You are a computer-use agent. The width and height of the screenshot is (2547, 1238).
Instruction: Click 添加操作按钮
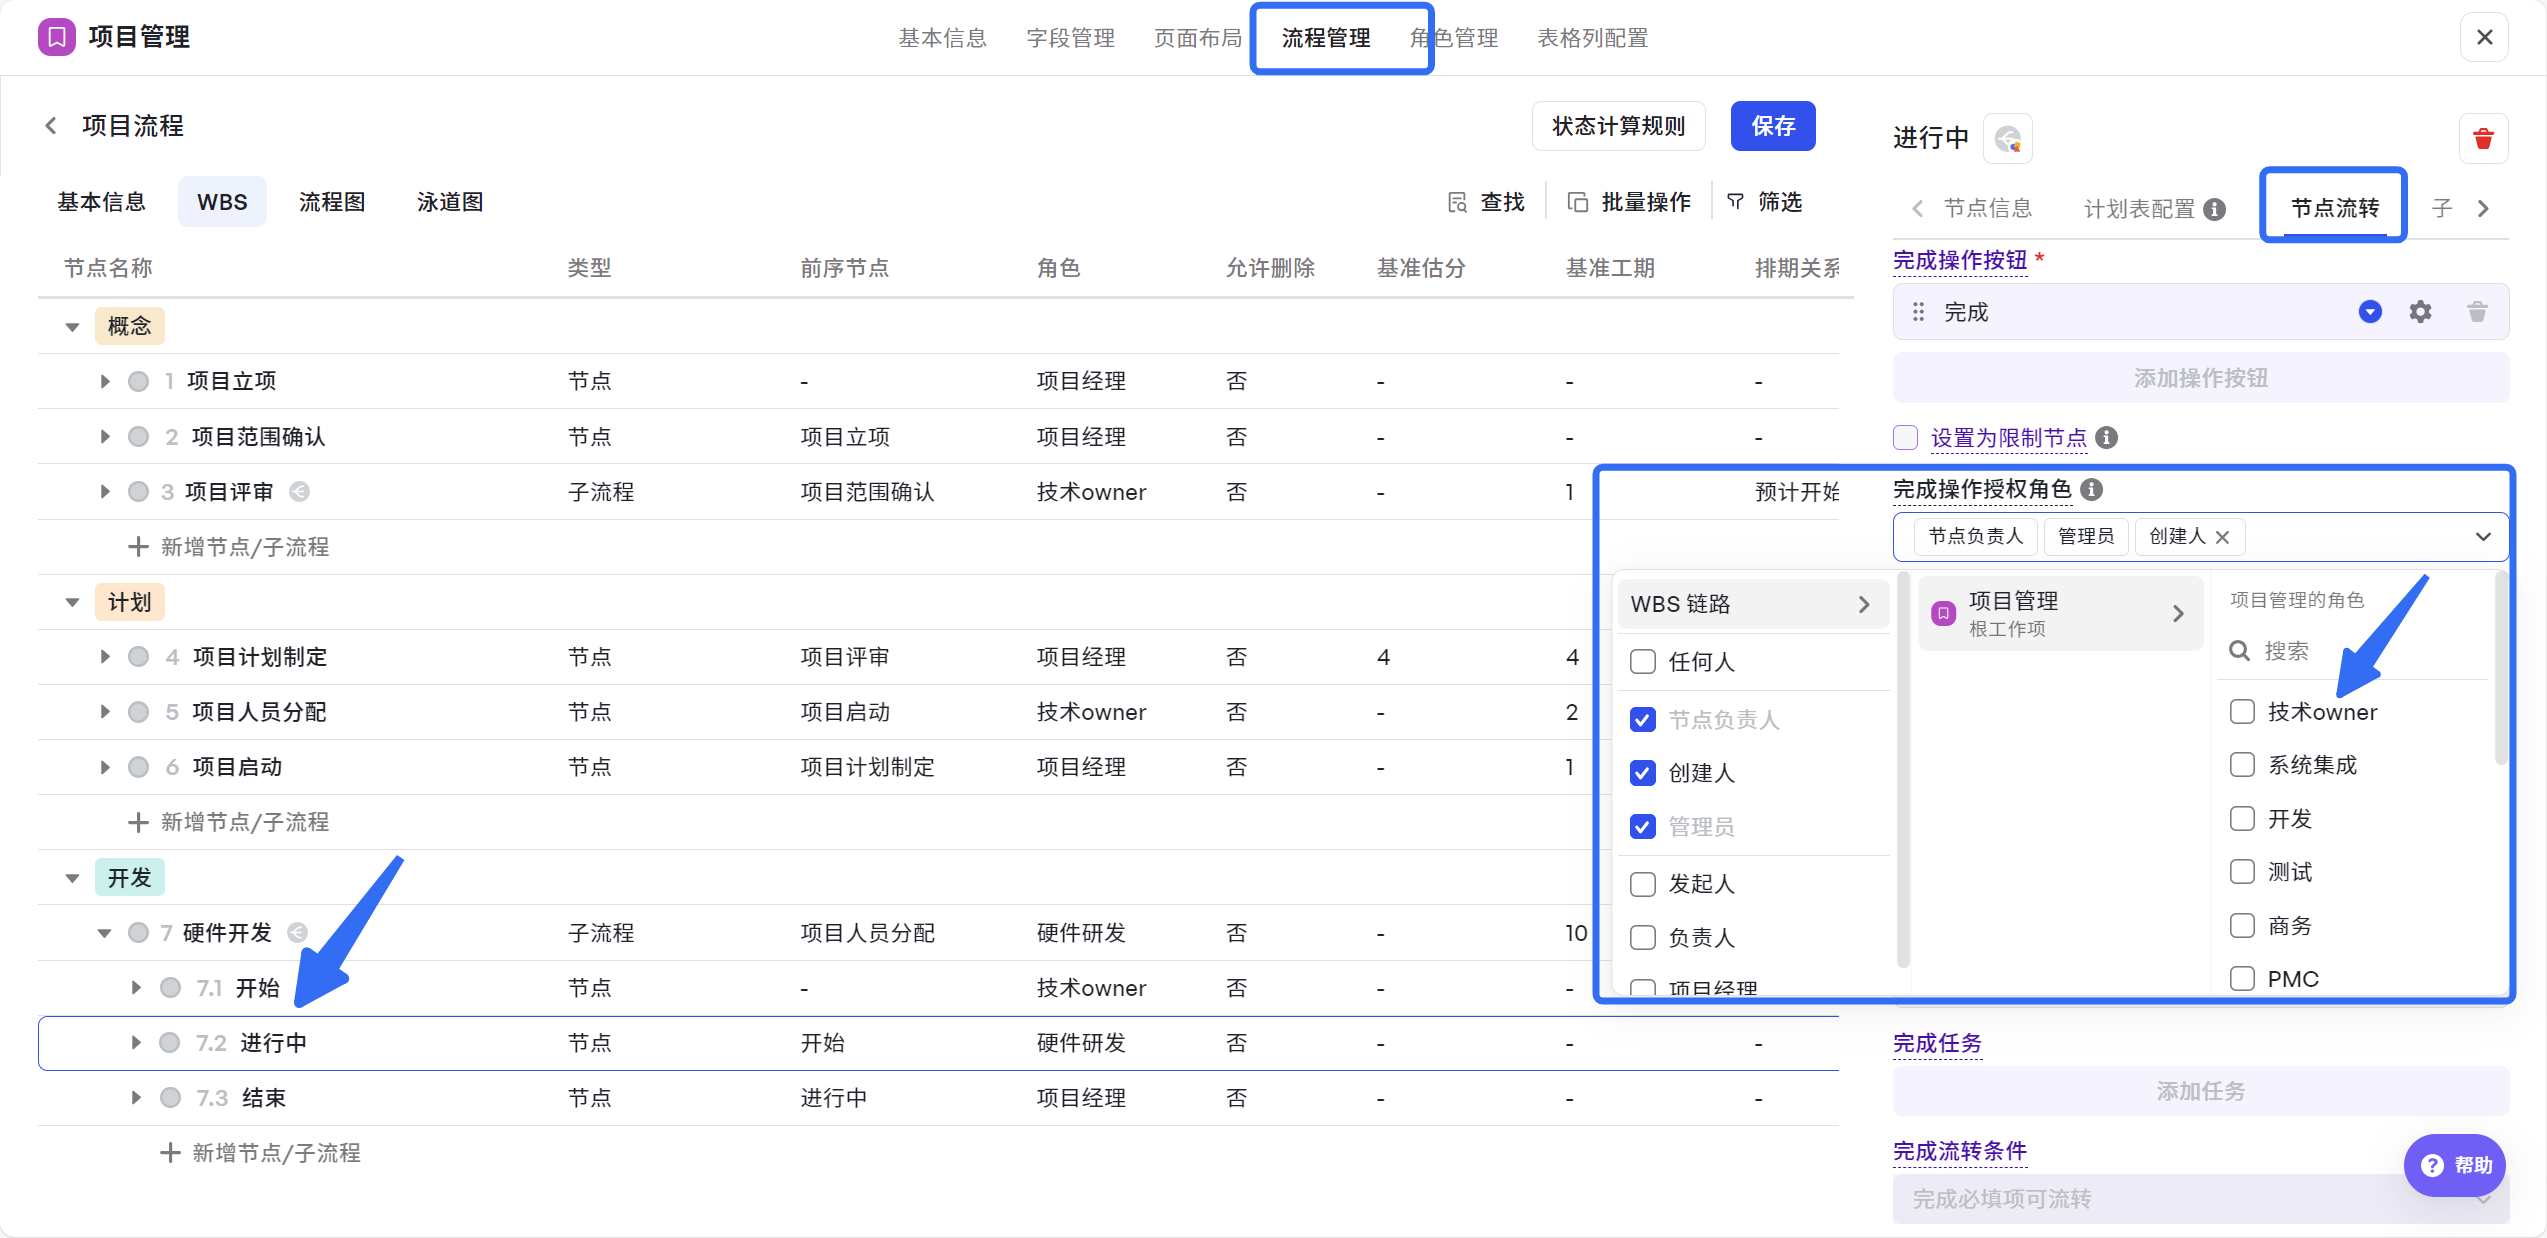(2201, 378)
